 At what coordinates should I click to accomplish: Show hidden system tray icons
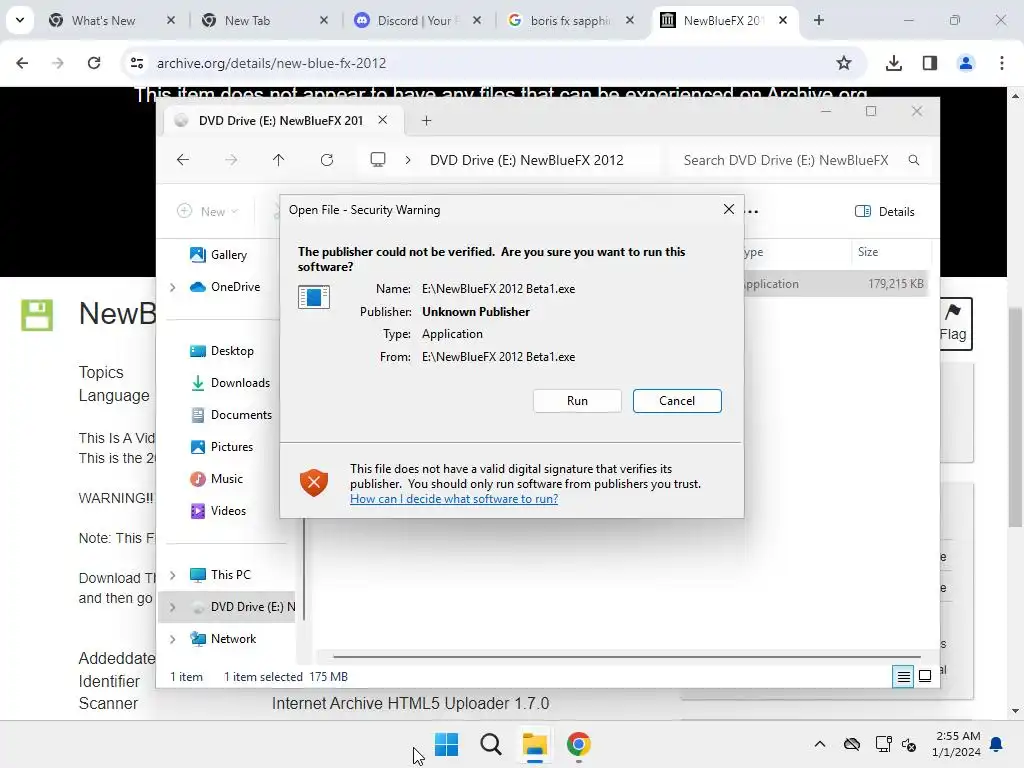point(820,744)
